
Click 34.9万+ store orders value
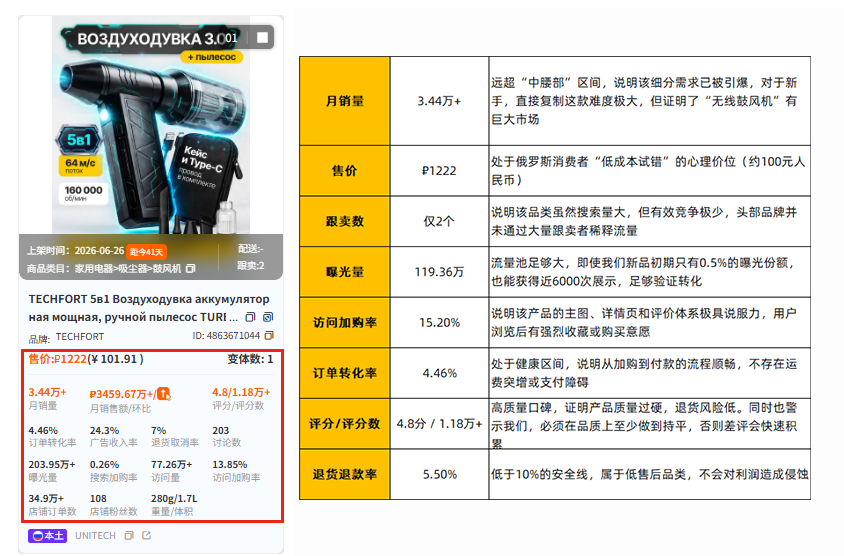point(46,498)
